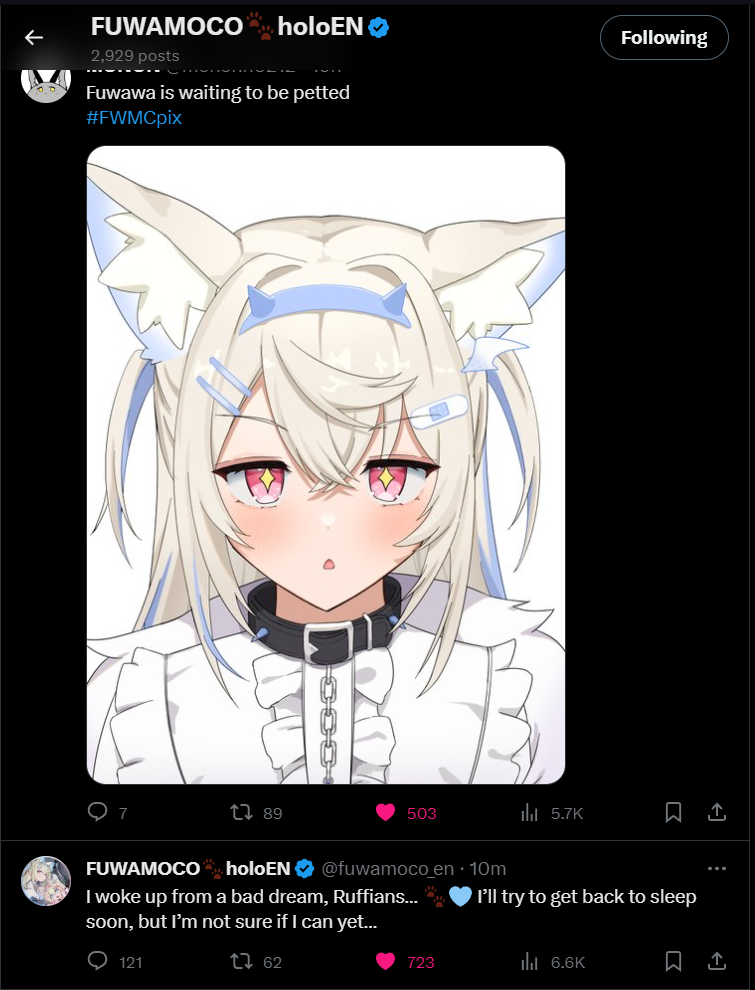Share the bad dream post
Screen dimensions: 755x990
(716, 962)
